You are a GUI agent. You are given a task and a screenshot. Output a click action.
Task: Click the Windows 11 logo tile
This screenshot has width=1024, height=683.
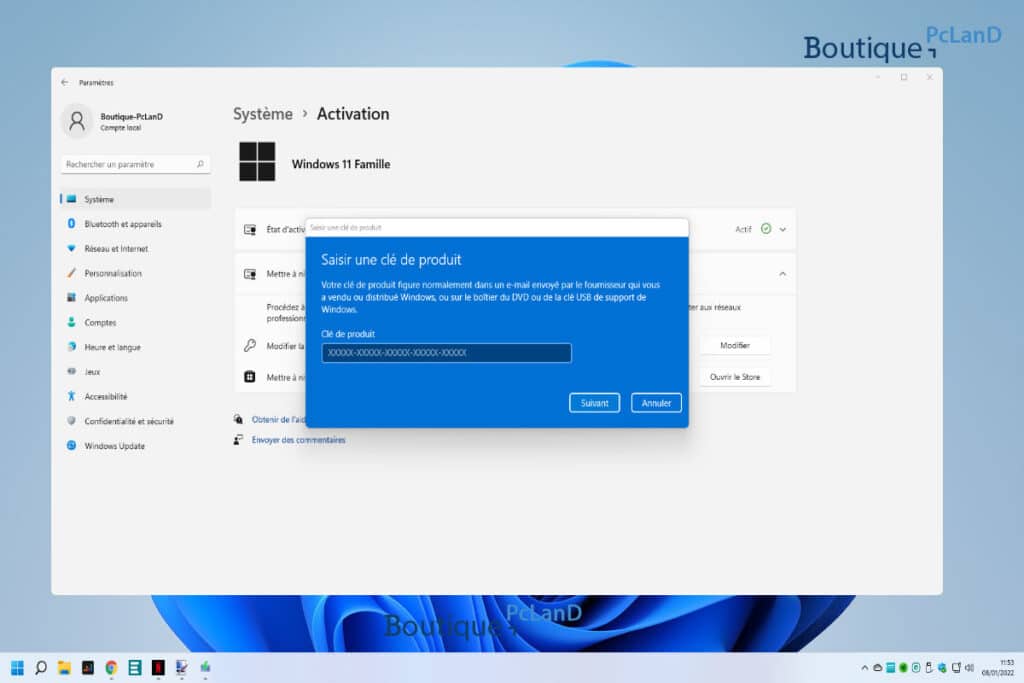[257, 161]
